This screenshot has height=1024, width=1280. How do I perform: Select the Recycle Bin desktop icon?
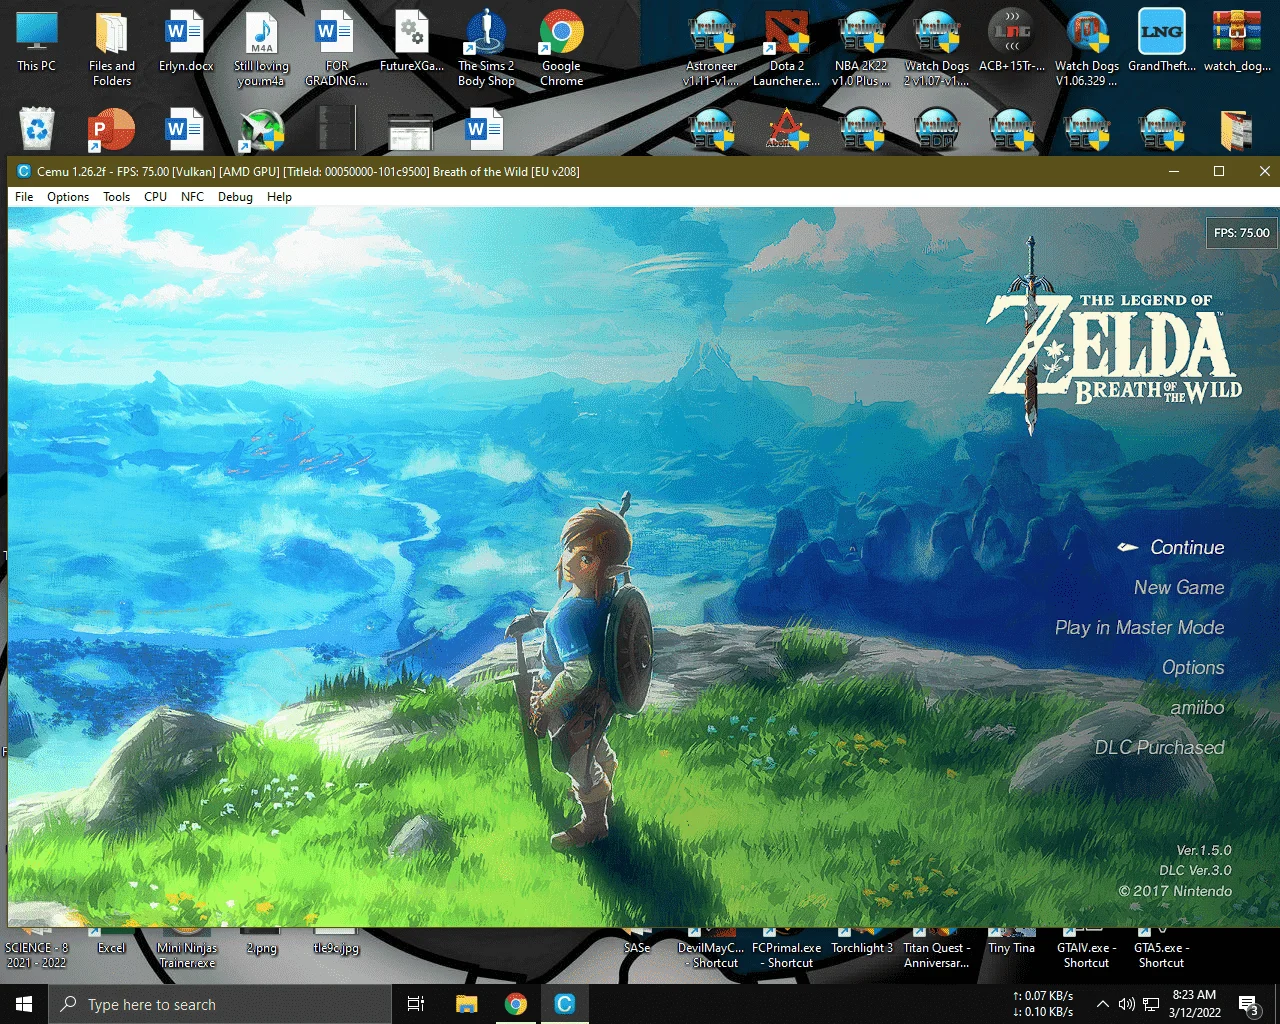(37, 130)
